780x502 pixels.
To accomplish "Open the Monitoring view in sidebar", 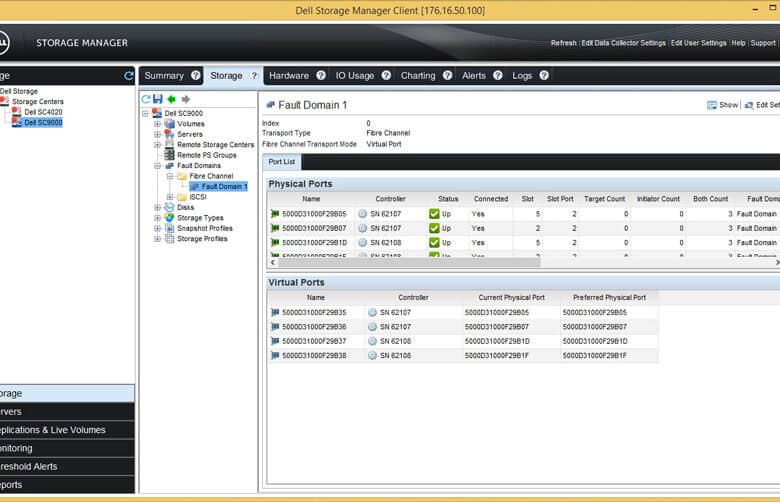I will (67, 448).
